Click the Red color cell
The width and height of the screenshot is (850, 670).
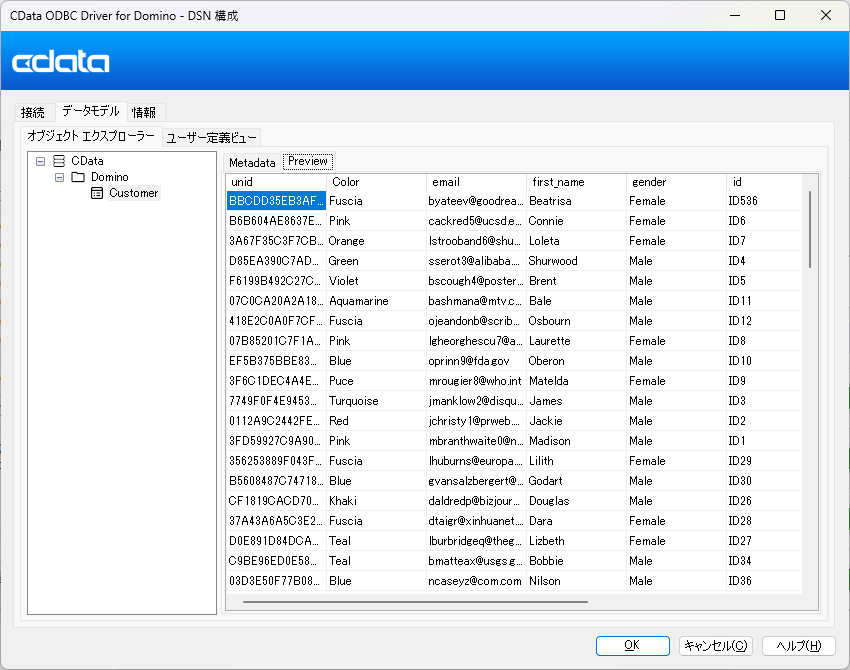pyautogui.click(x=376, y=421)
